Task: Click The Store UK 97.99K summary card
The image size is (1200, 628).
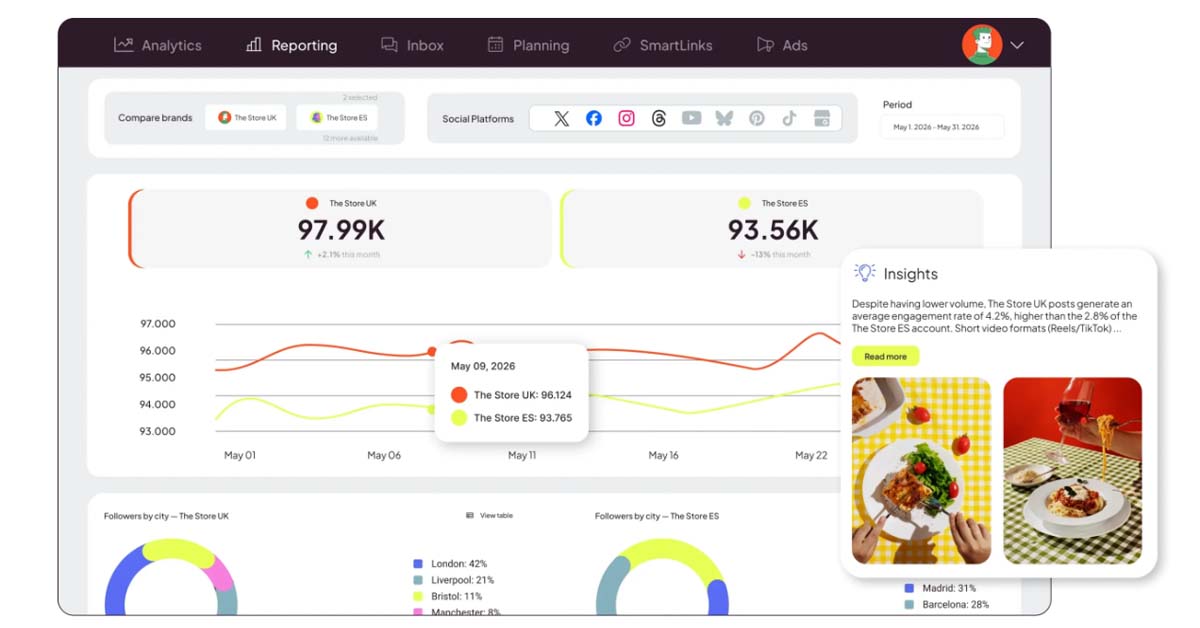Action: [340, 228]
